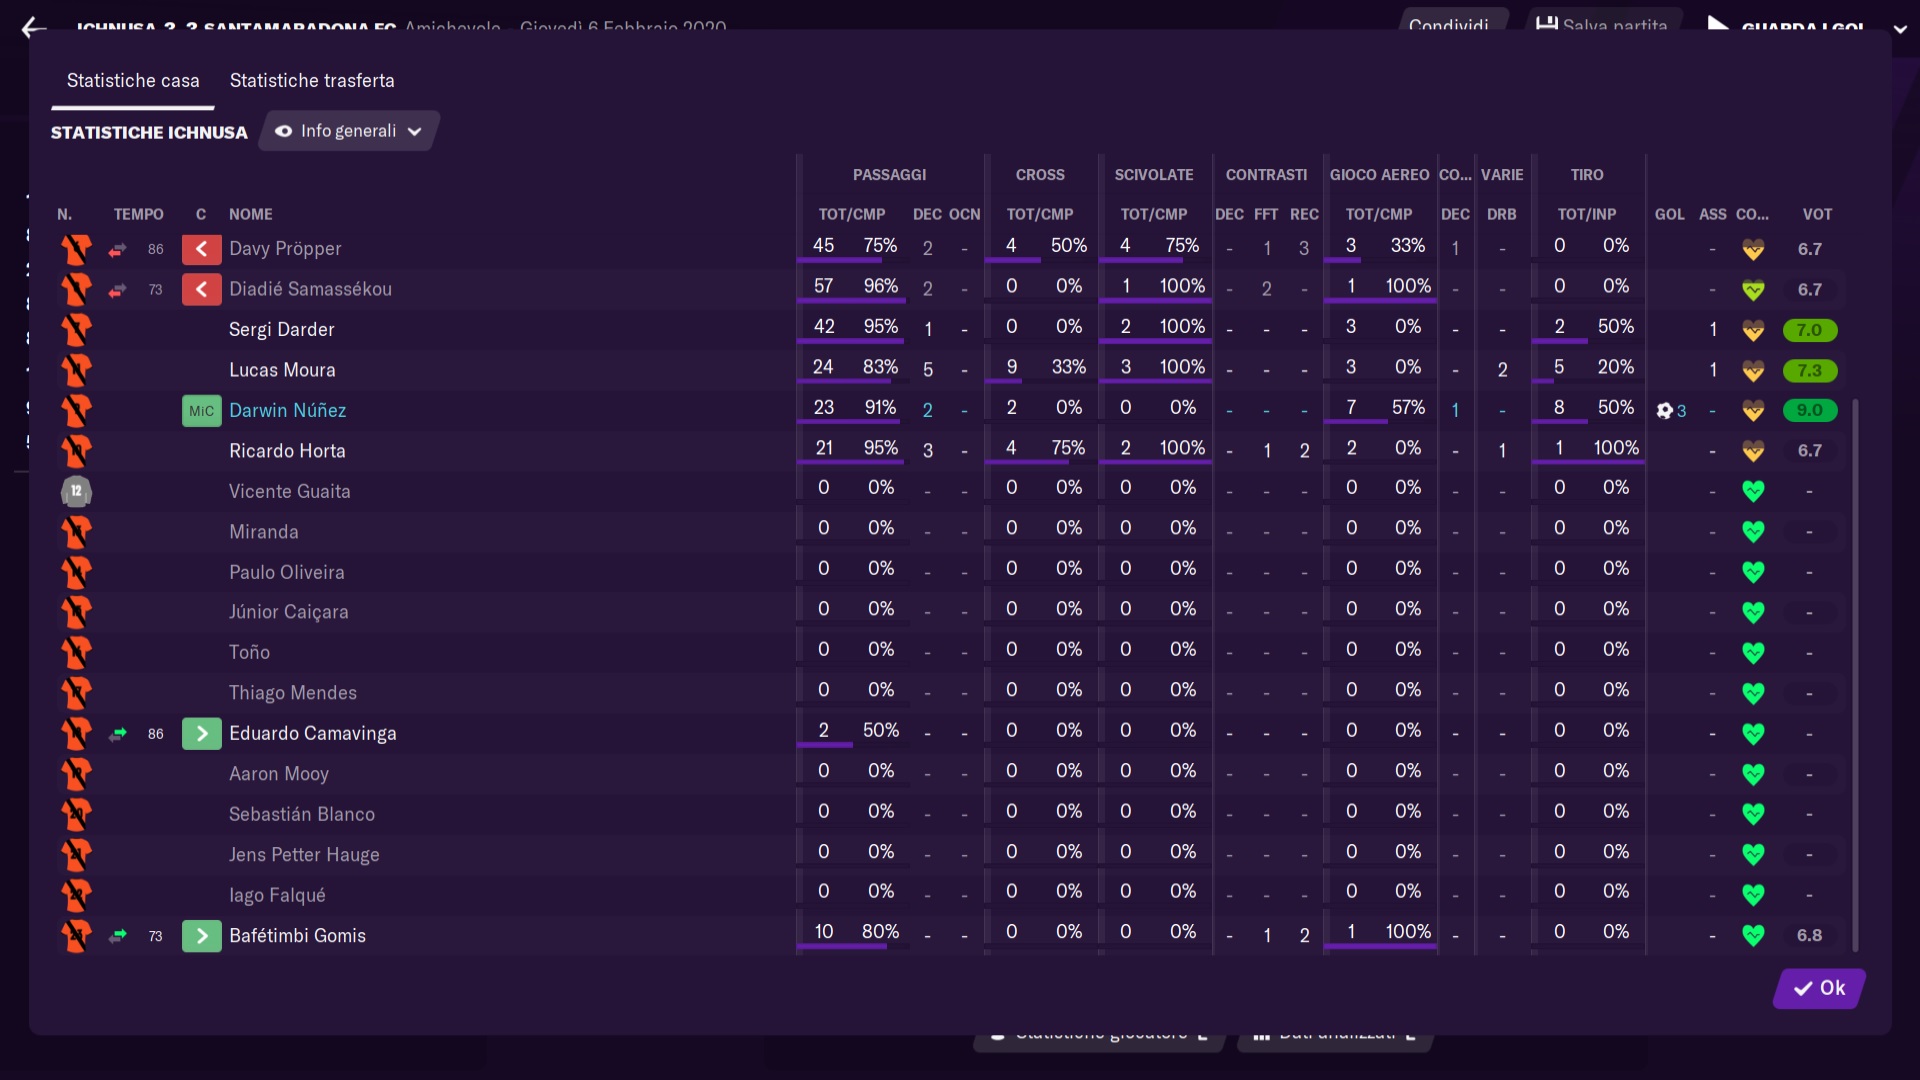Click Darwin Núñez's green 9.0 rating badge
The height and width of the screenshot is (1080, 1920).
click(1809, 411)
